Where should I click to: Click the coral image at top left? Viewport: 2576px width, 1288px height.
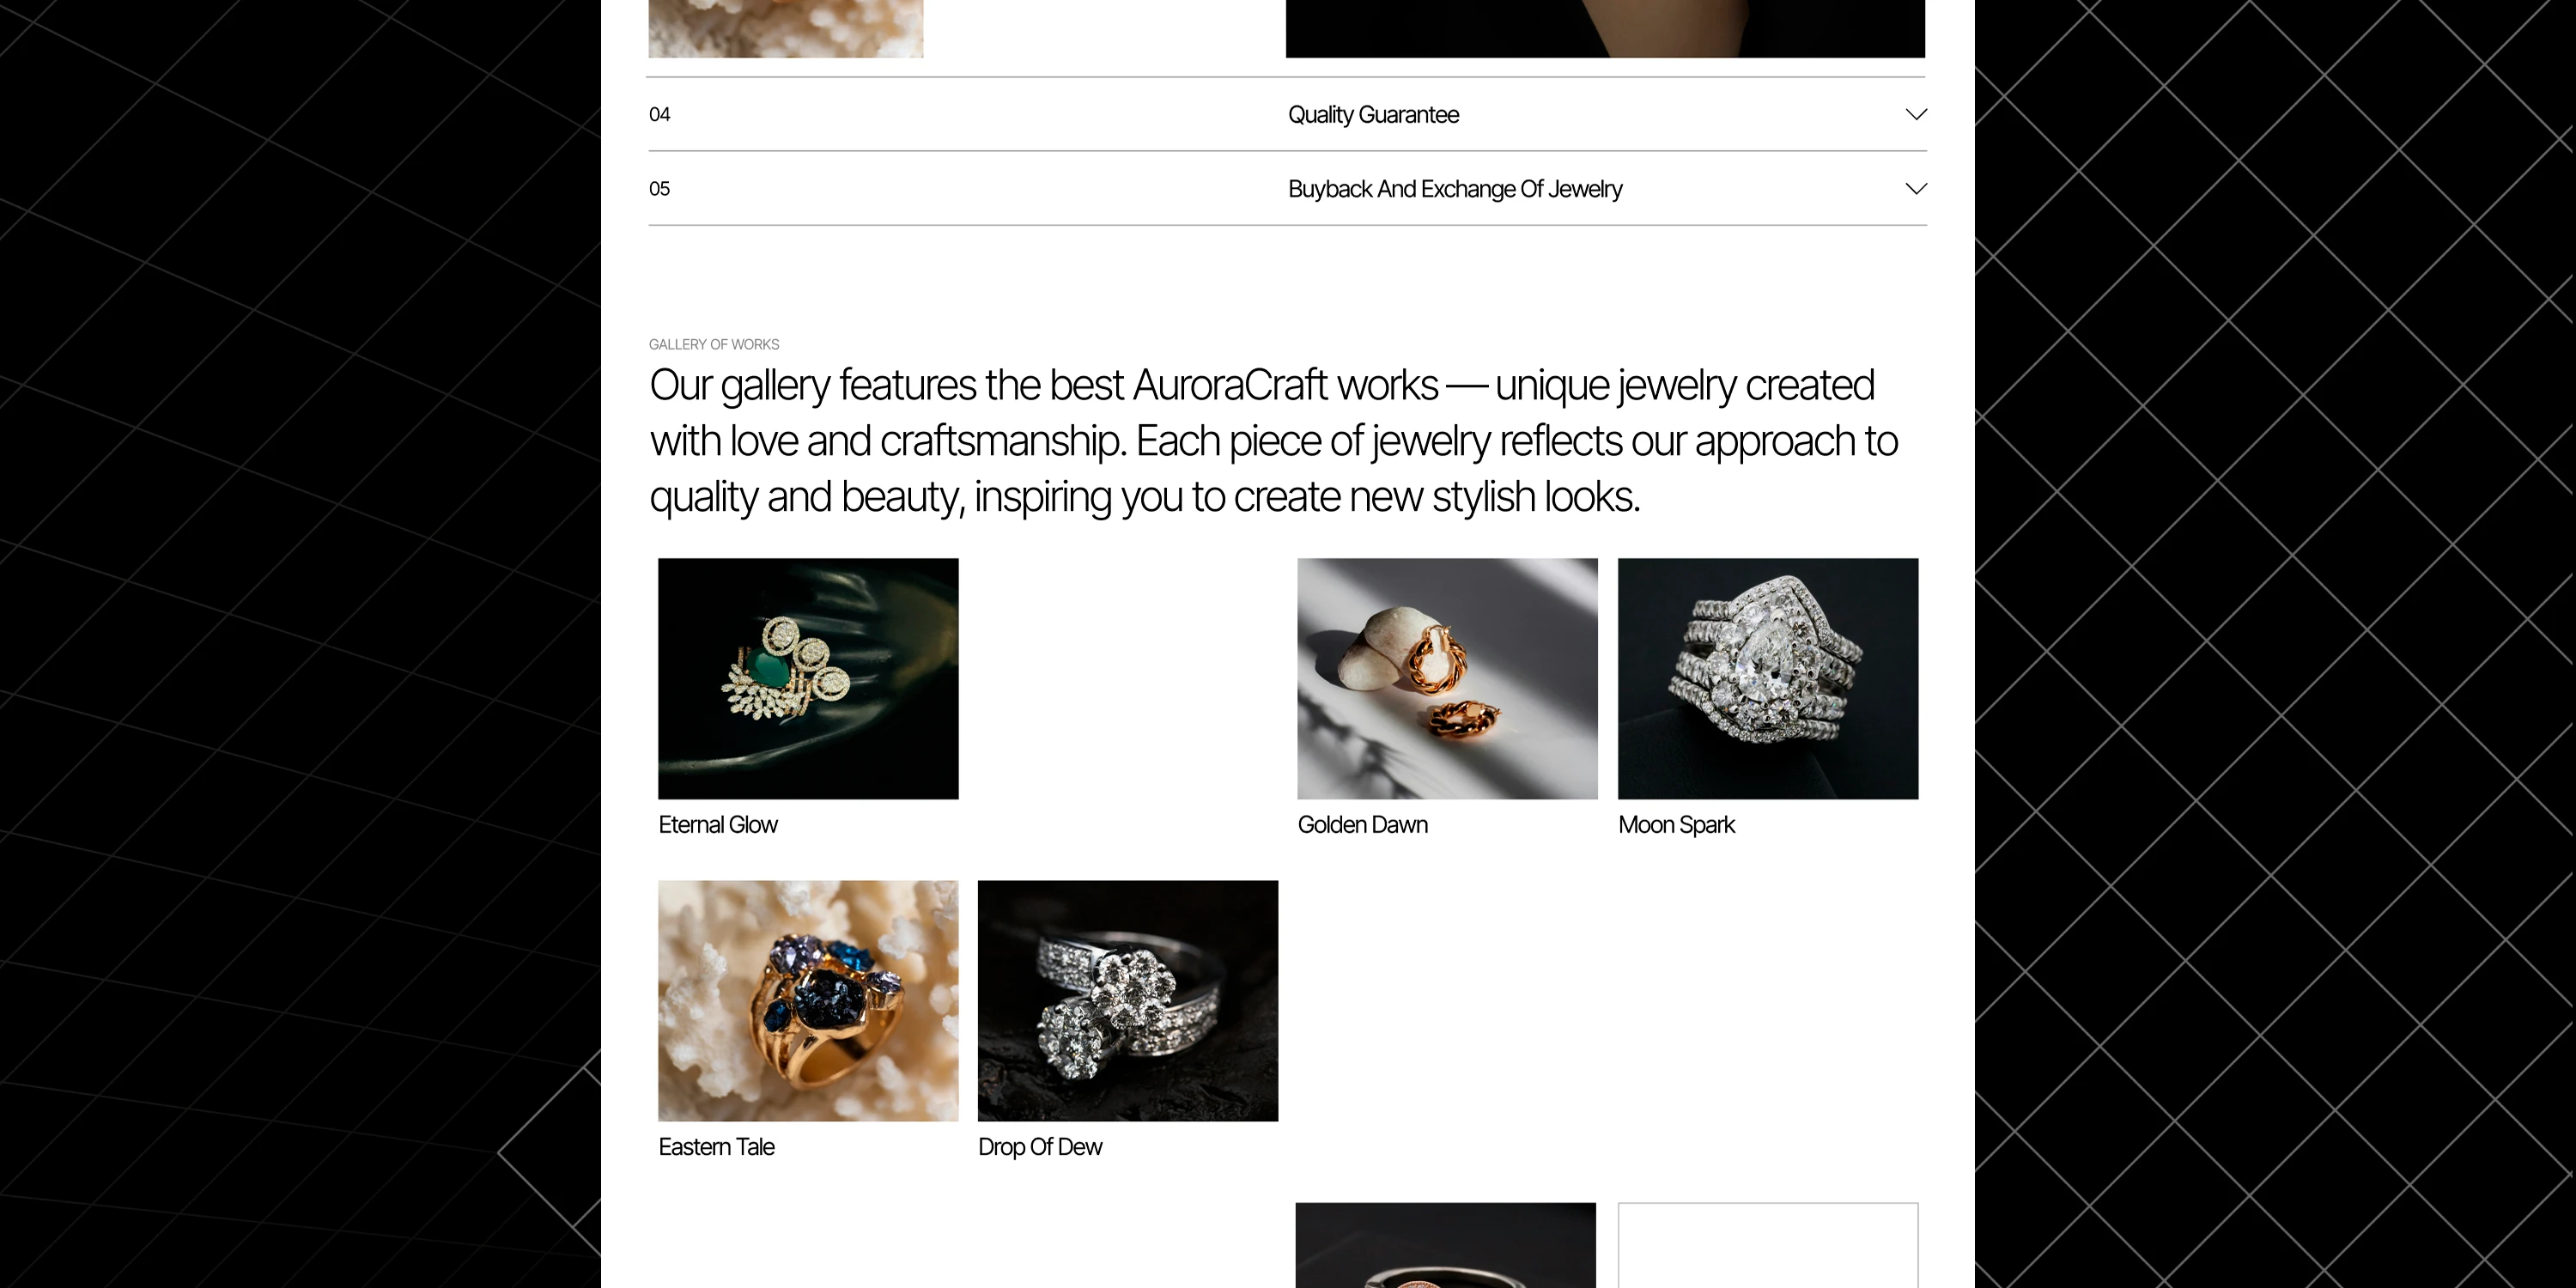point(786,28)
